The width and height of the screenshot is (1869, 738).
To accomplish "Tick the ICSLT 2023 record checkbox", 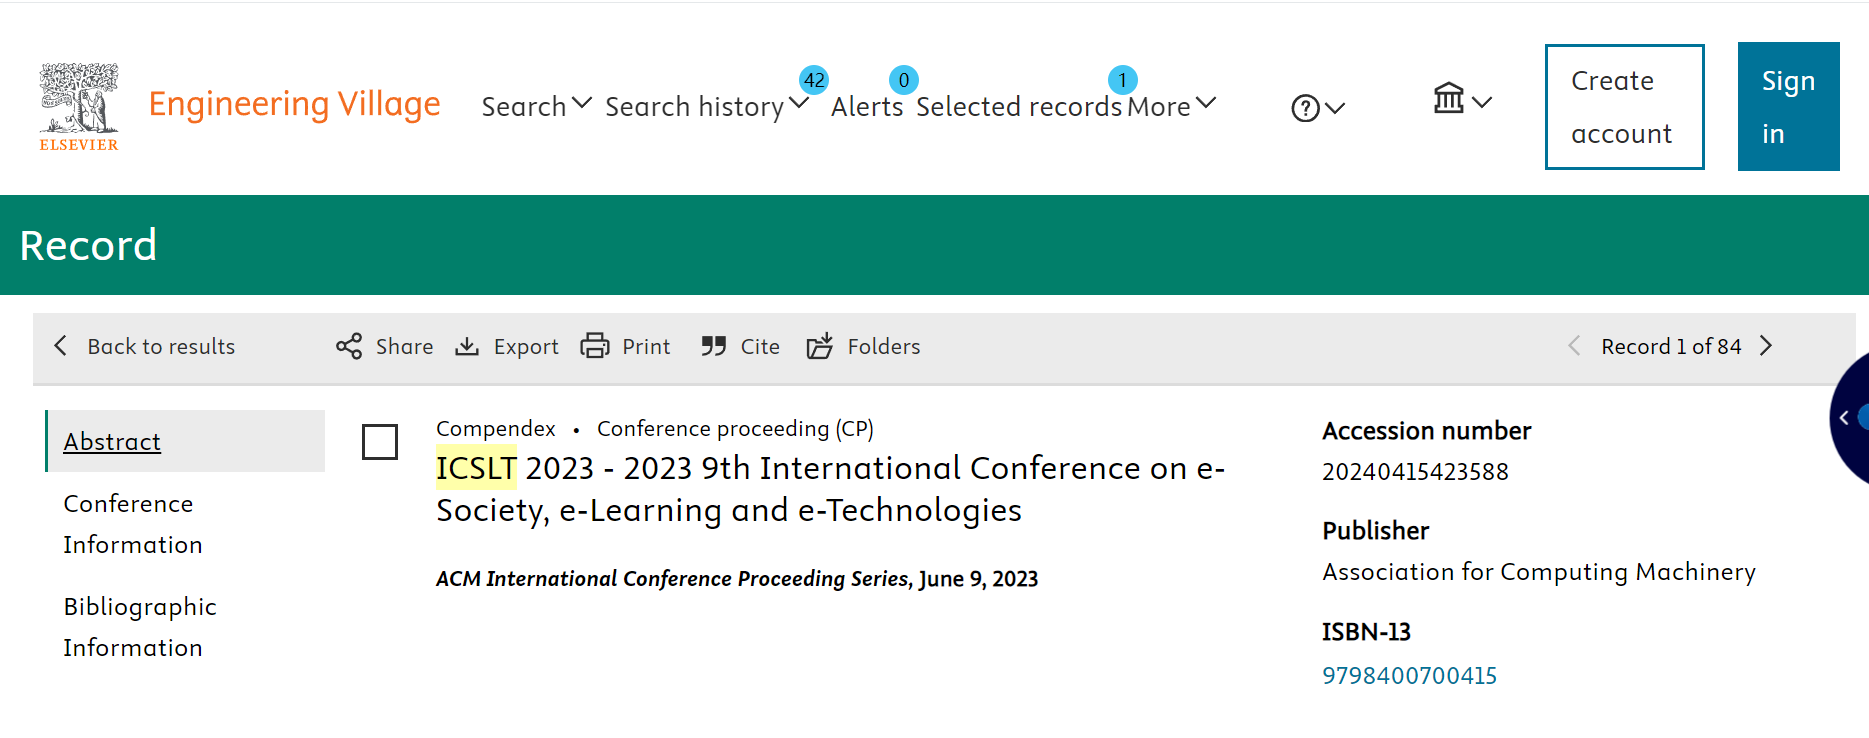I will pyautogui.click(x=380, y=442).
